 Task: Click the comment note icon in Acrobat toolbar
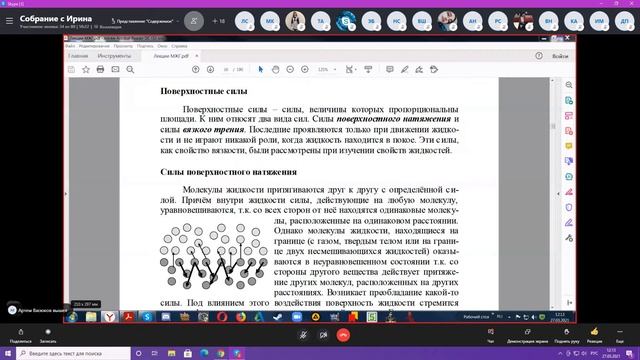[x=390, y=69]
